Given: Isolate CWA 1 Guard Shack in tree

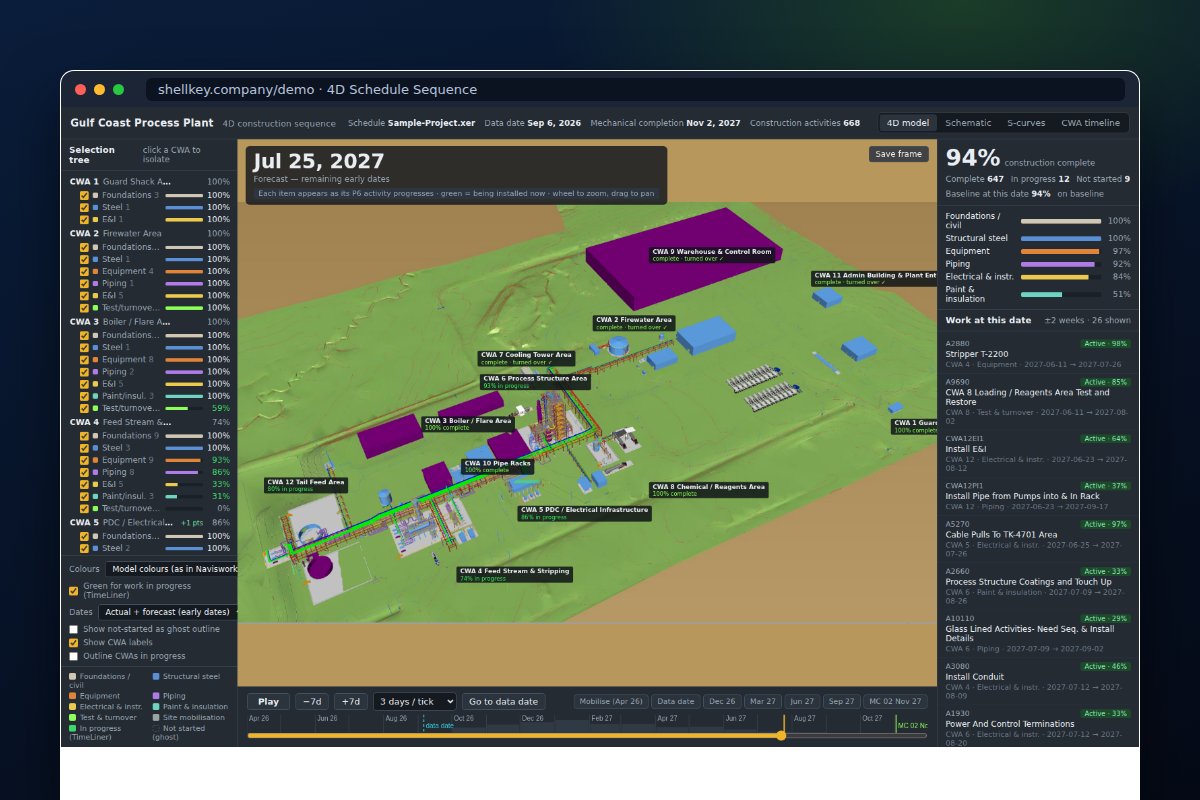Looking at the screenshot, I should pos(150,182).
